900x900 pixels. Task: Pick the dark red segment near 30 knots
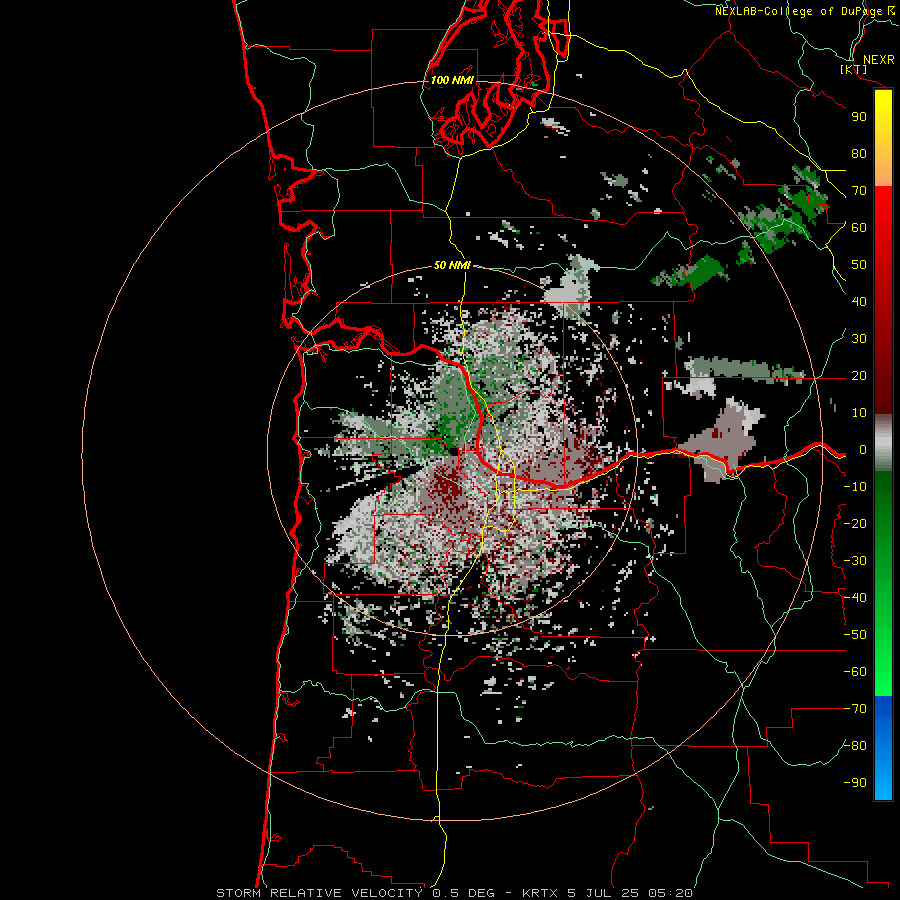(x=883, y=339)
